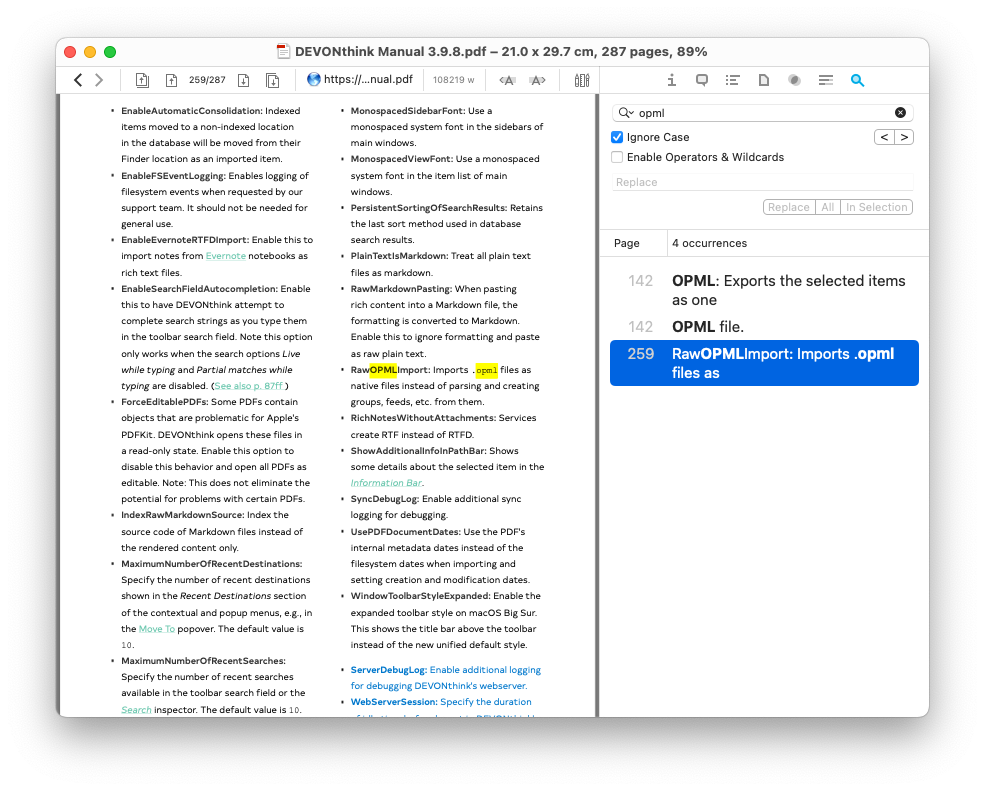Click the All replace button
Viewport: 985px width, 791px height.
click(x=827, y=207)
